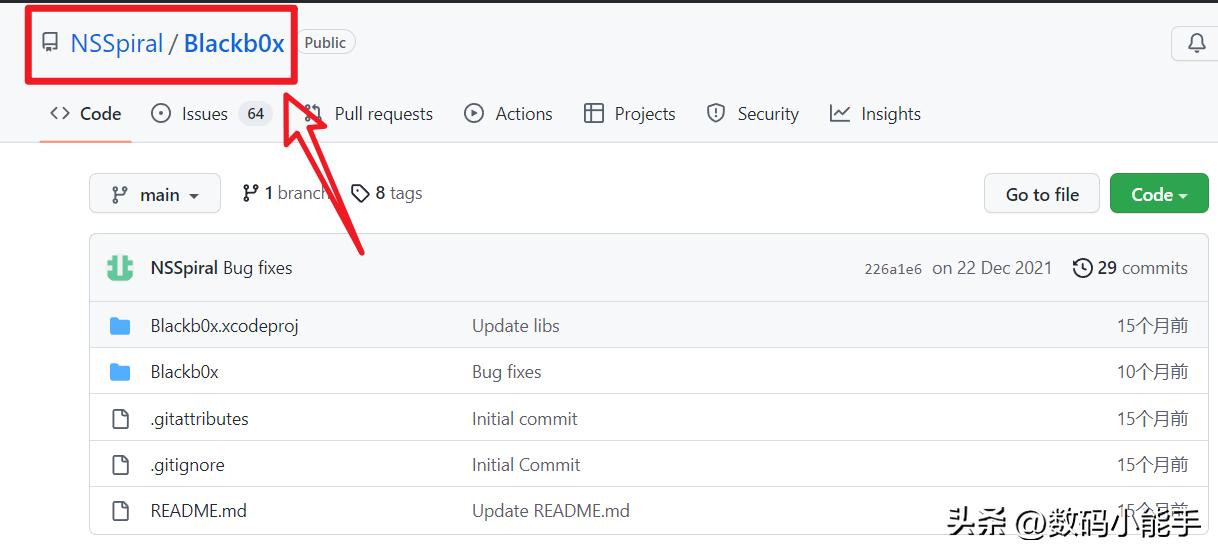Click file icon for .gitattributes
Screen dimensions: 1218x554
pos(120,419)
